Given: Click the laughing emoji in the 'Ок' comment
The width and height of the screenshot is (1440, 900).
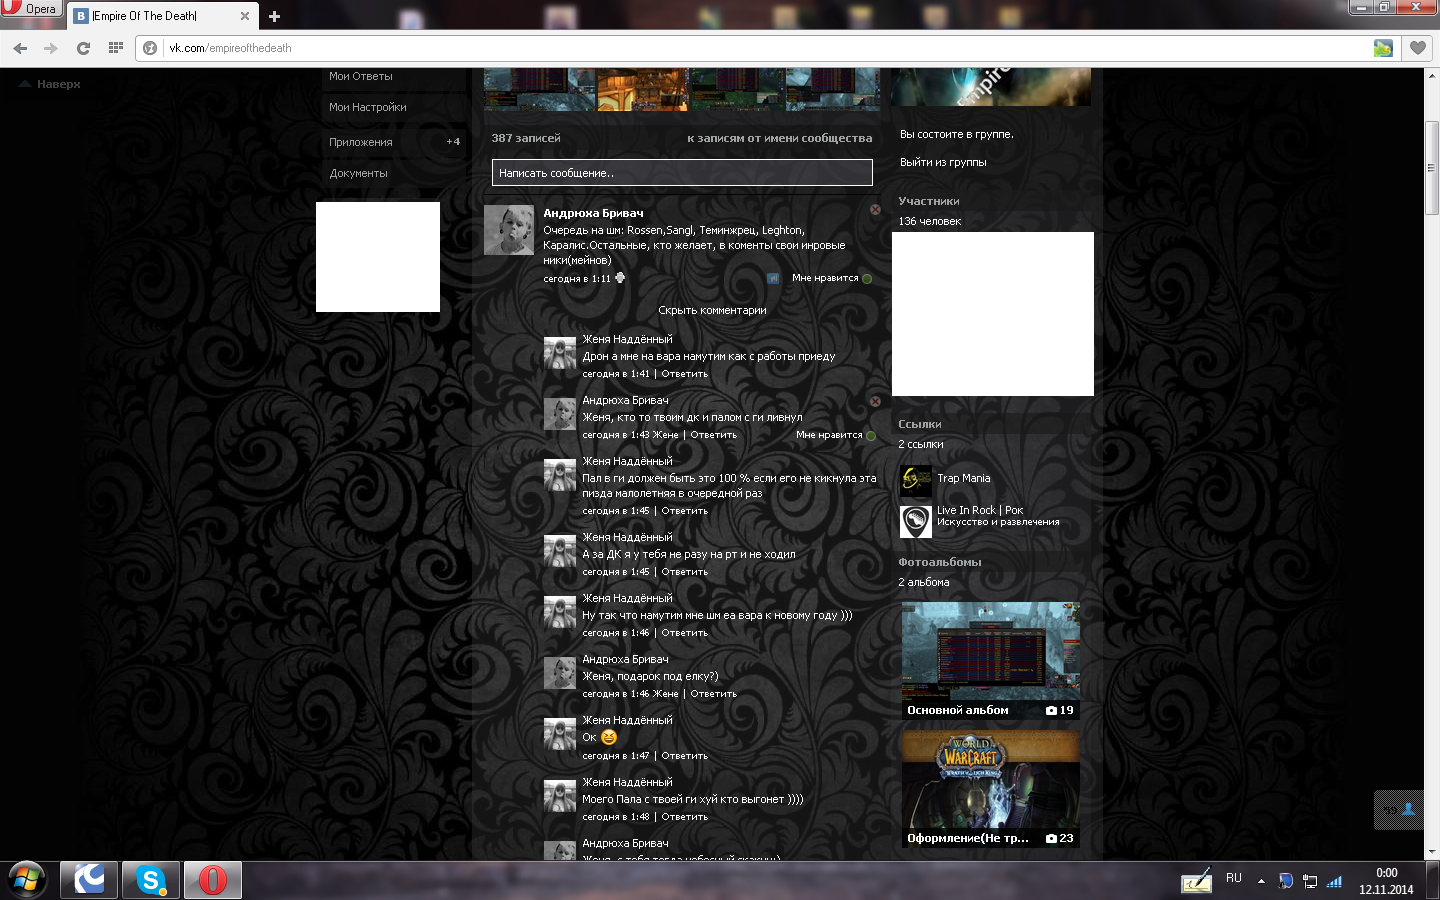Looking at the screenshot, I should tap(608, 737).
